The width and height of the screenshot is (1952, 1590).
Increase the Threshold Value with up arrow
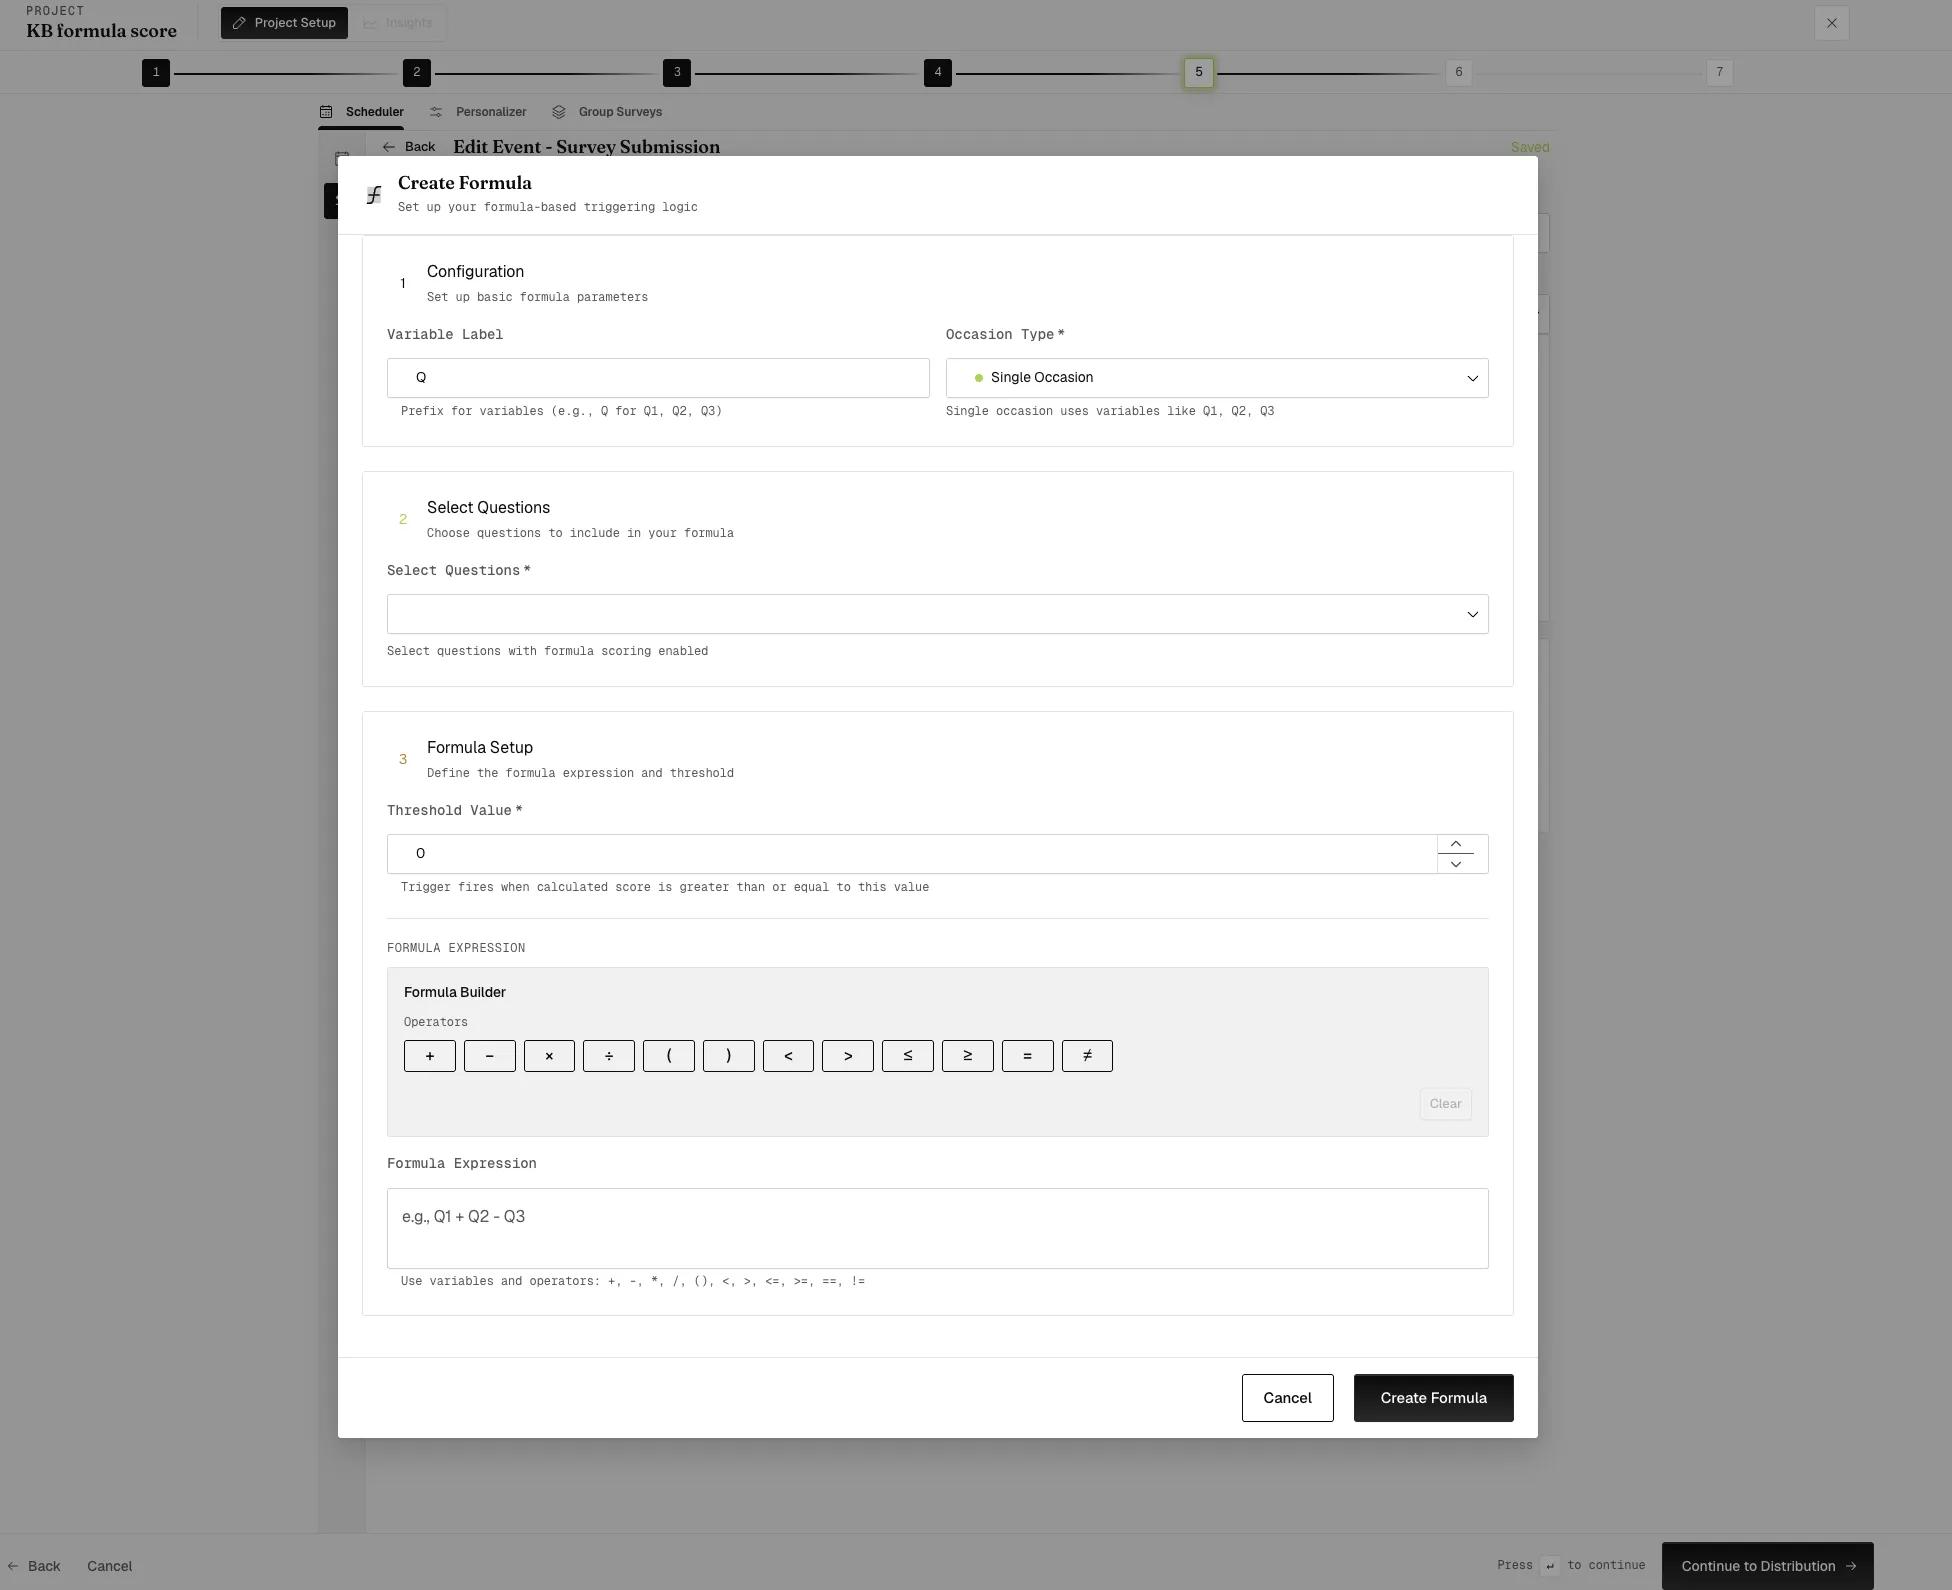tap(1456, 844)
